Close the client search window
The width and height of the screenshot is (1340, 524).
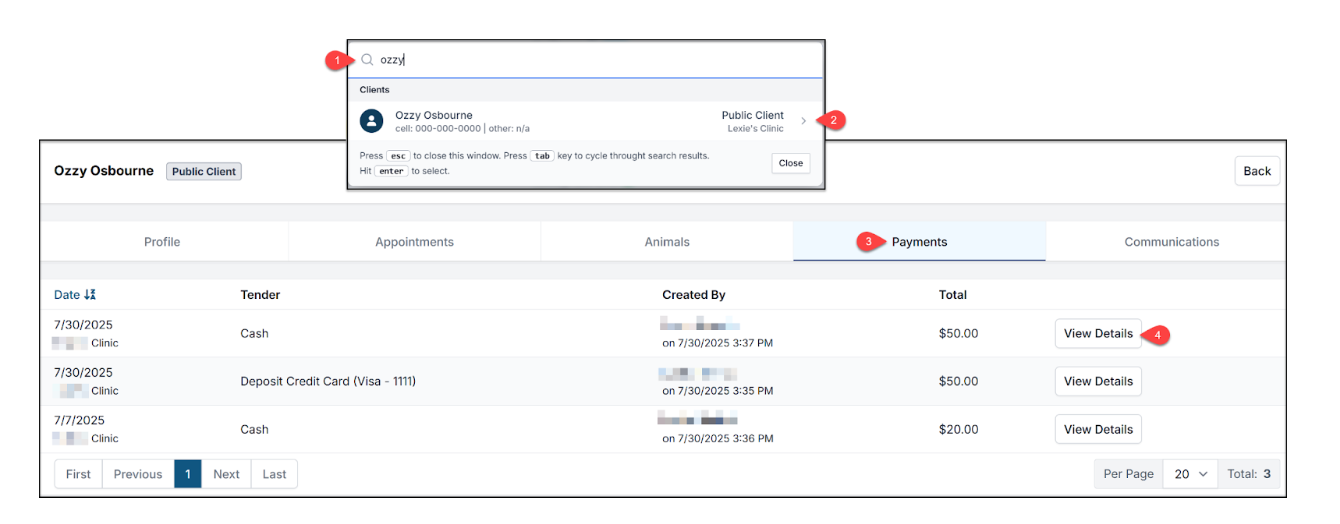pyautogui.click(x=790, y=163)
